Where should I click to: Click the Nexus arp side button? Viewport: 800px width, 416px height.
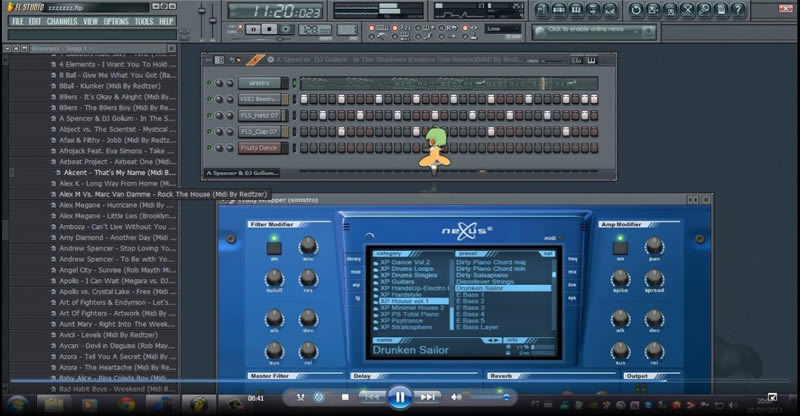(356, 285)
